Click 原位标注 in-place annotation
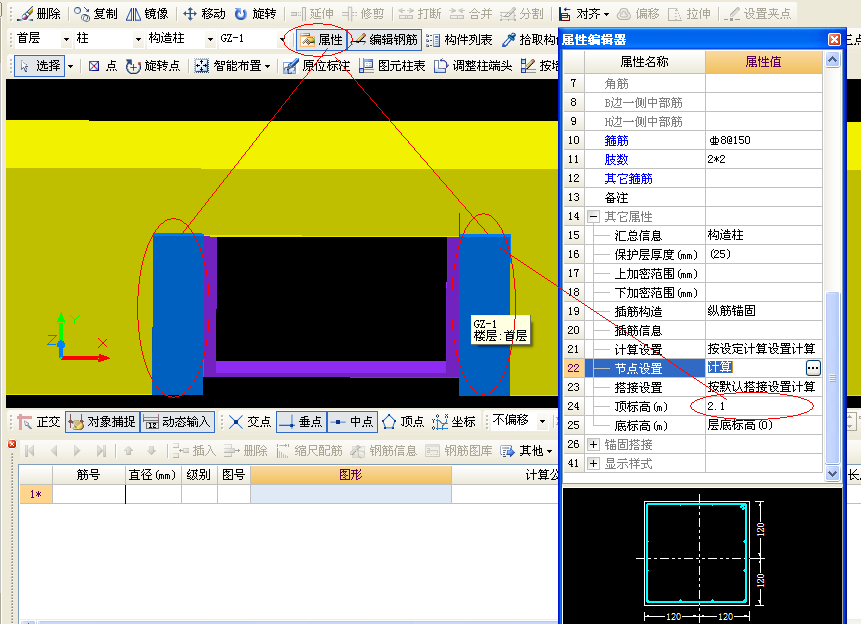Screen dimensions: 861x624 pos(316,66)
